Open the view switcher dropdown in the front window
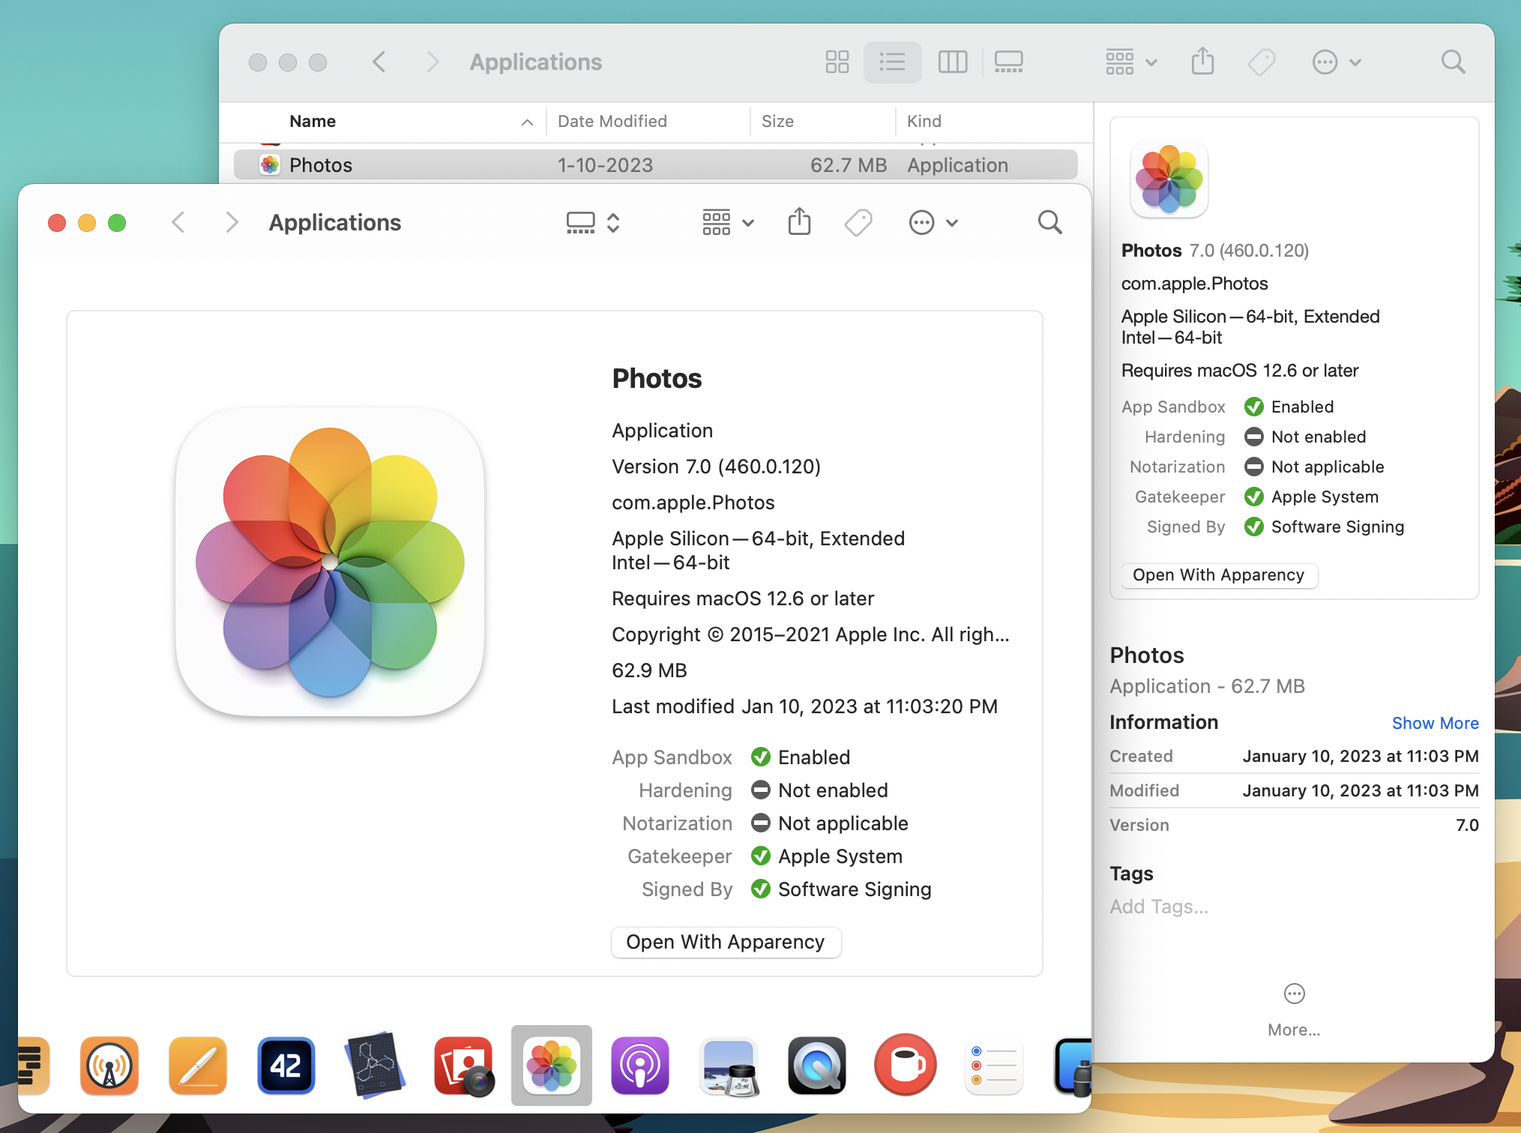 point(592,222)
